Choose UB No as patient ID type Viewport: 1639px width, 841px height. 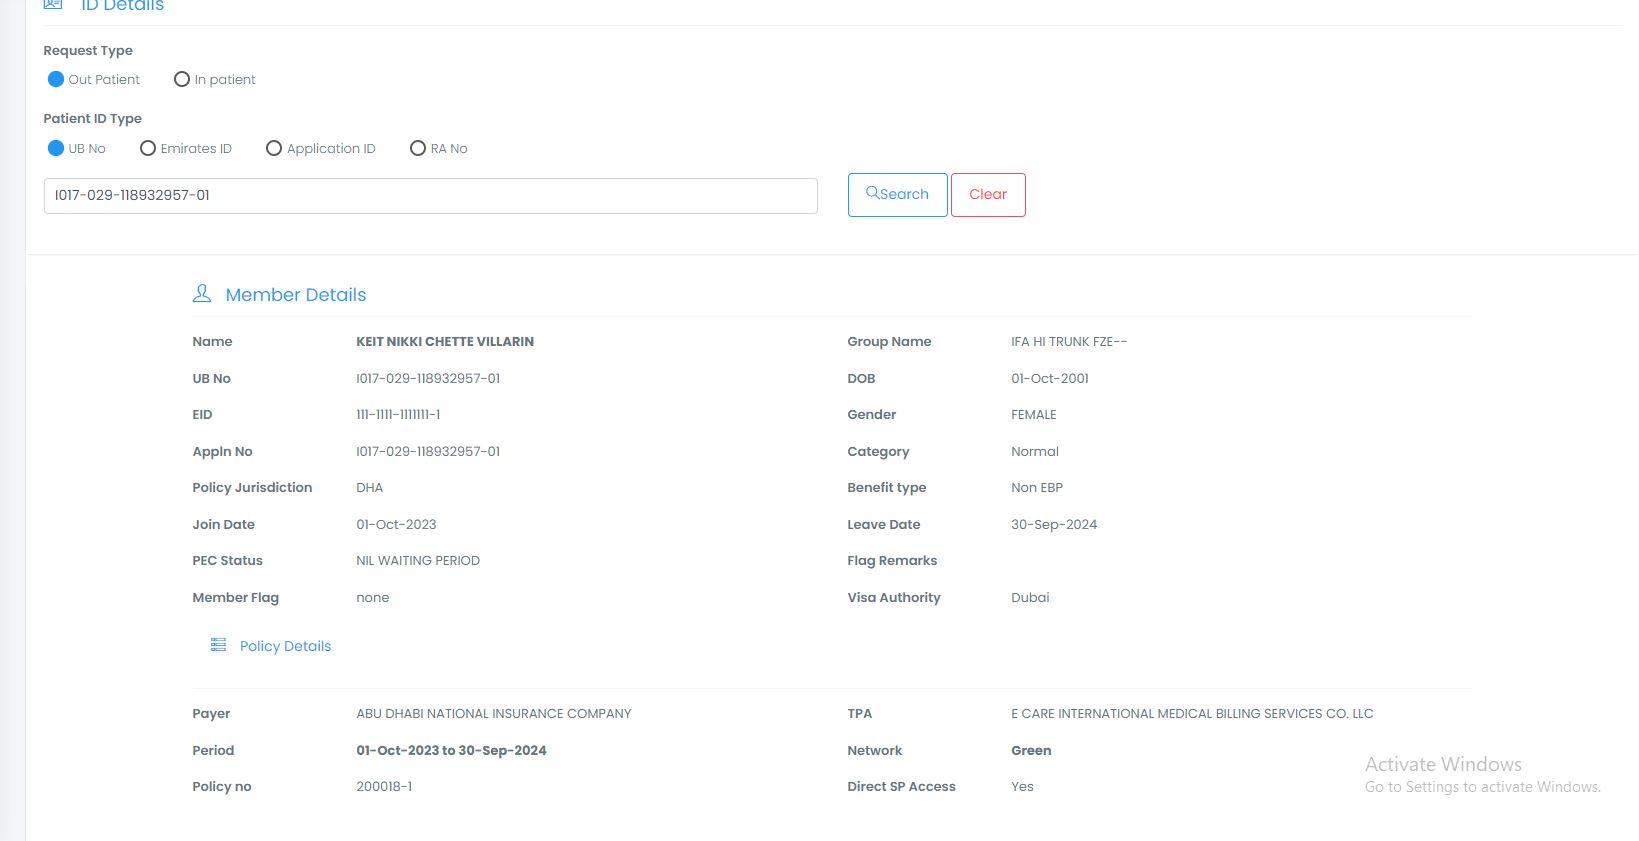56,148
